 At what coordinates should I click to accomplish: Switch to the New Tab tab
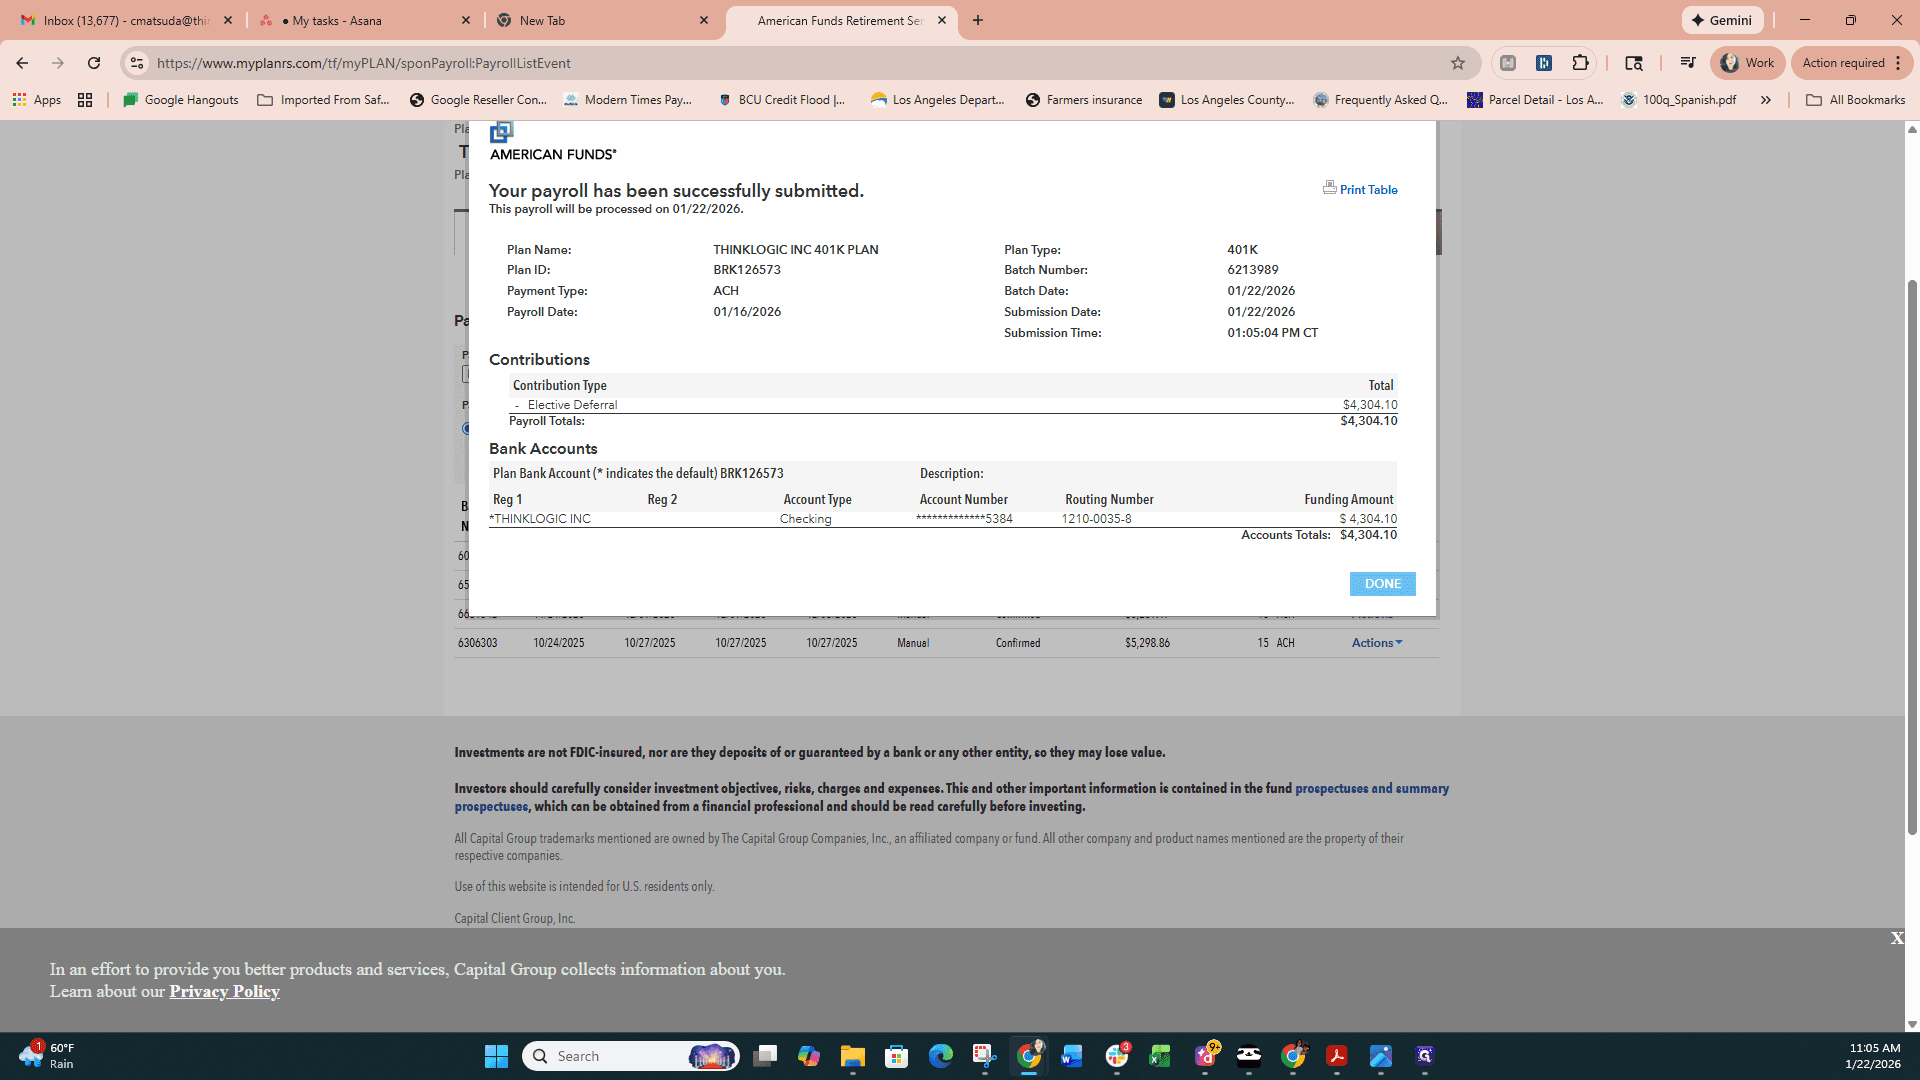(603, 20)
